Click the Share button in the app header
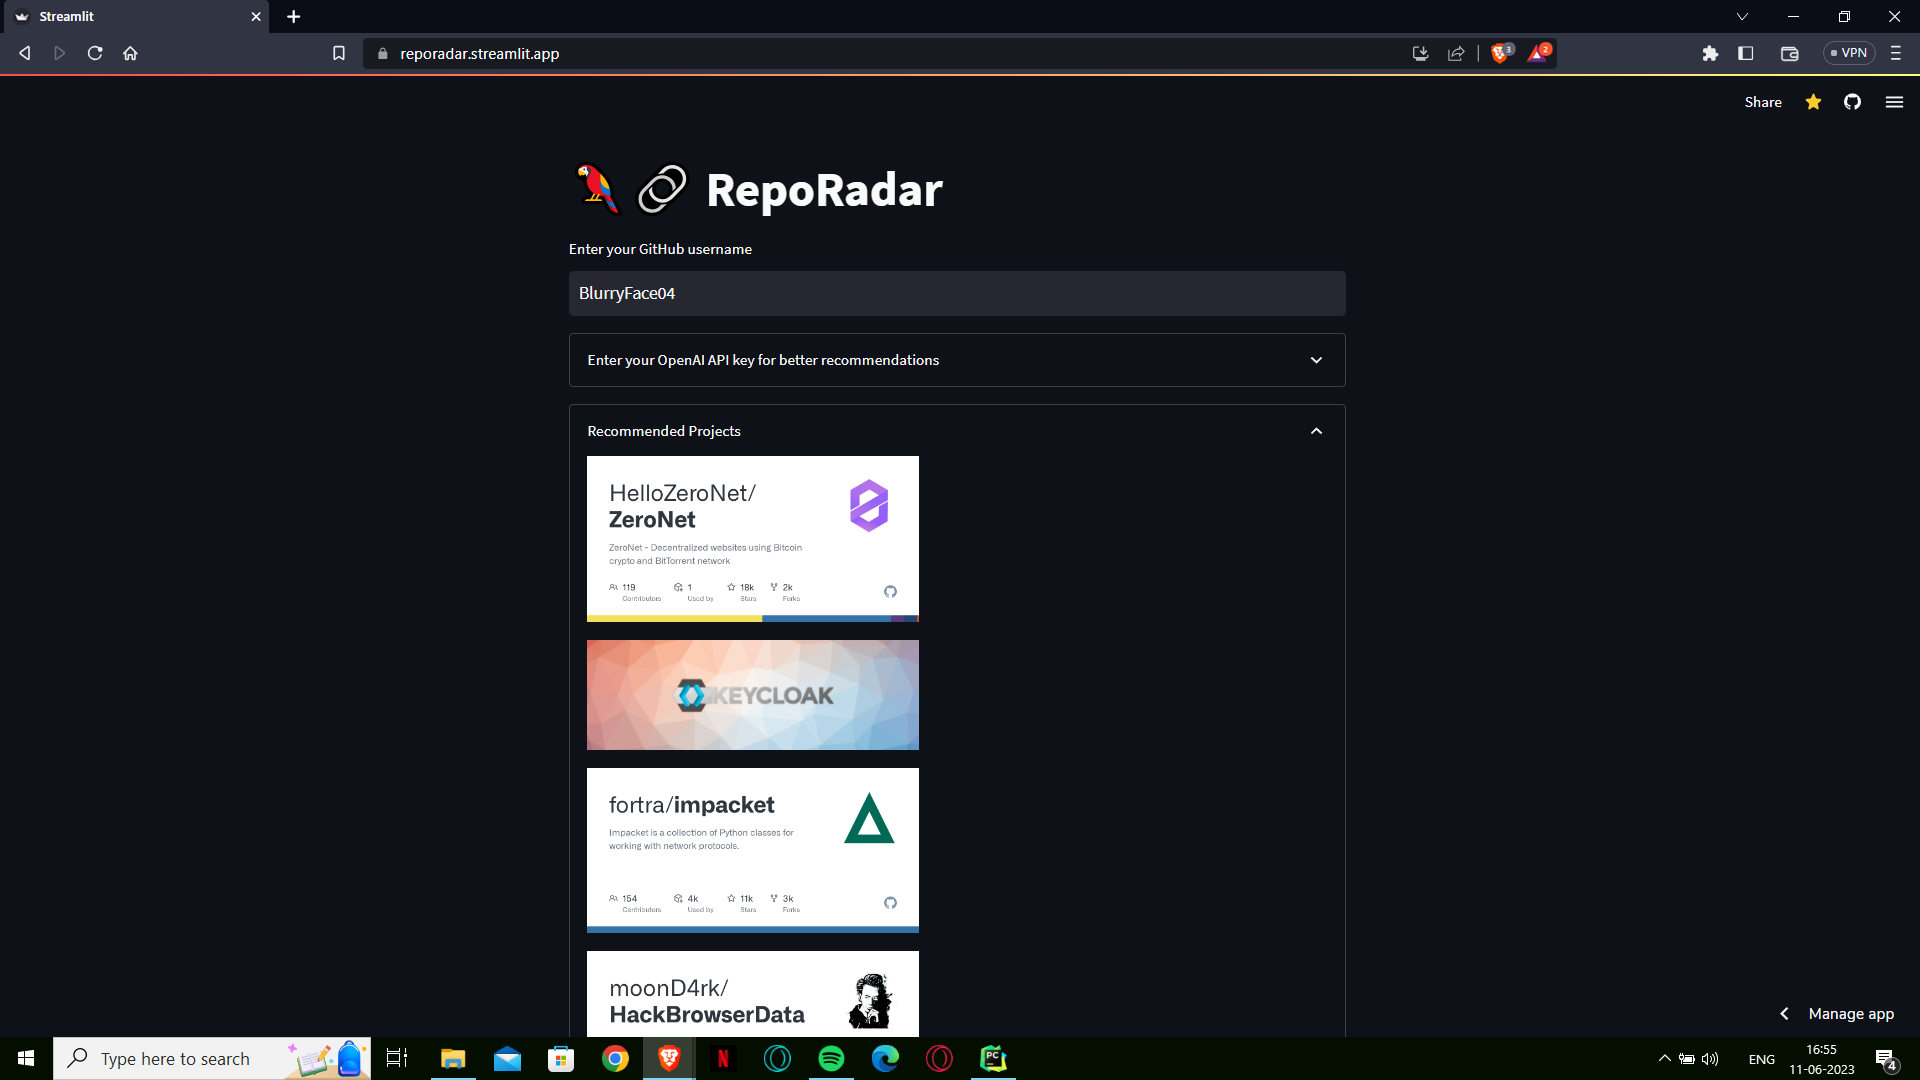The image size is (1920, 1080). tap(1762, 102)
